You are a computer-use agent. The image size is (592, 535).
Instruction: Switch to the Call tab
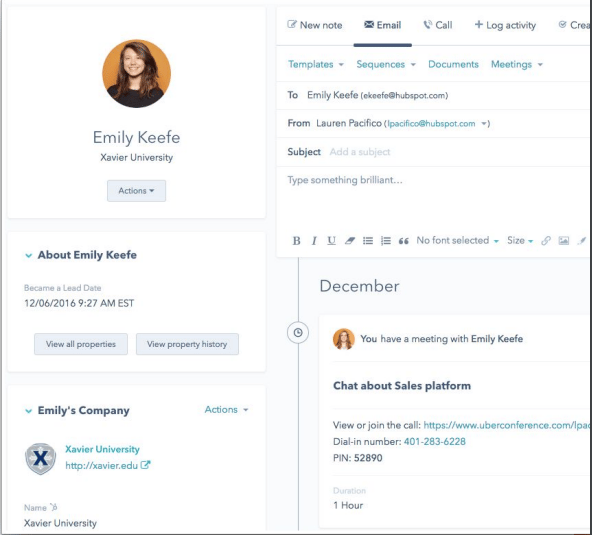(438, 25)
